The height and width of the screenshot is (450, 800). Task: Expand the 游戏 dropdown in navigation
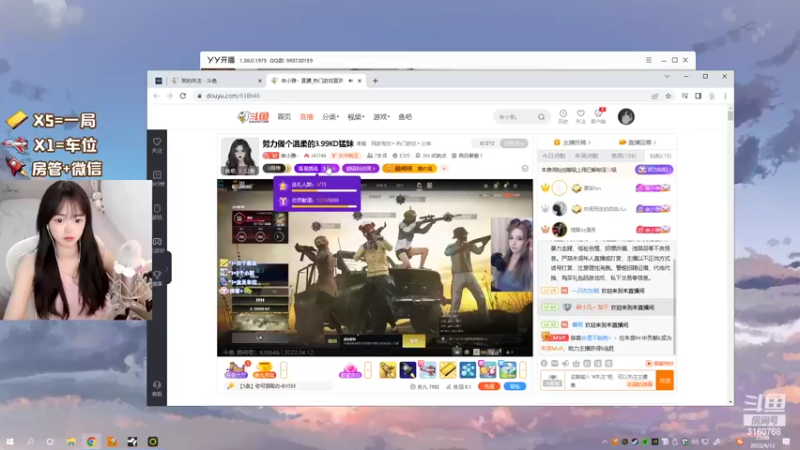click(381, 117)
